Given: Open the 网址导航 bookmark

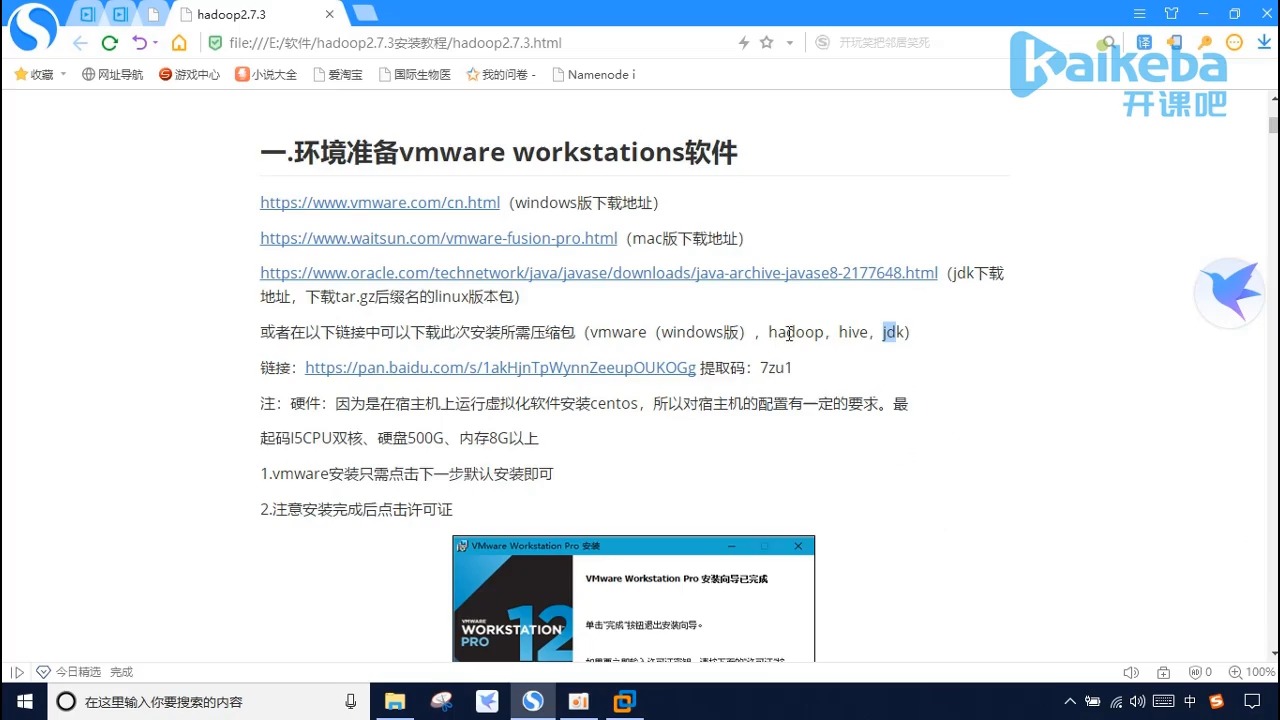Looking at the screenshot, I should click(x=112, y=74).
